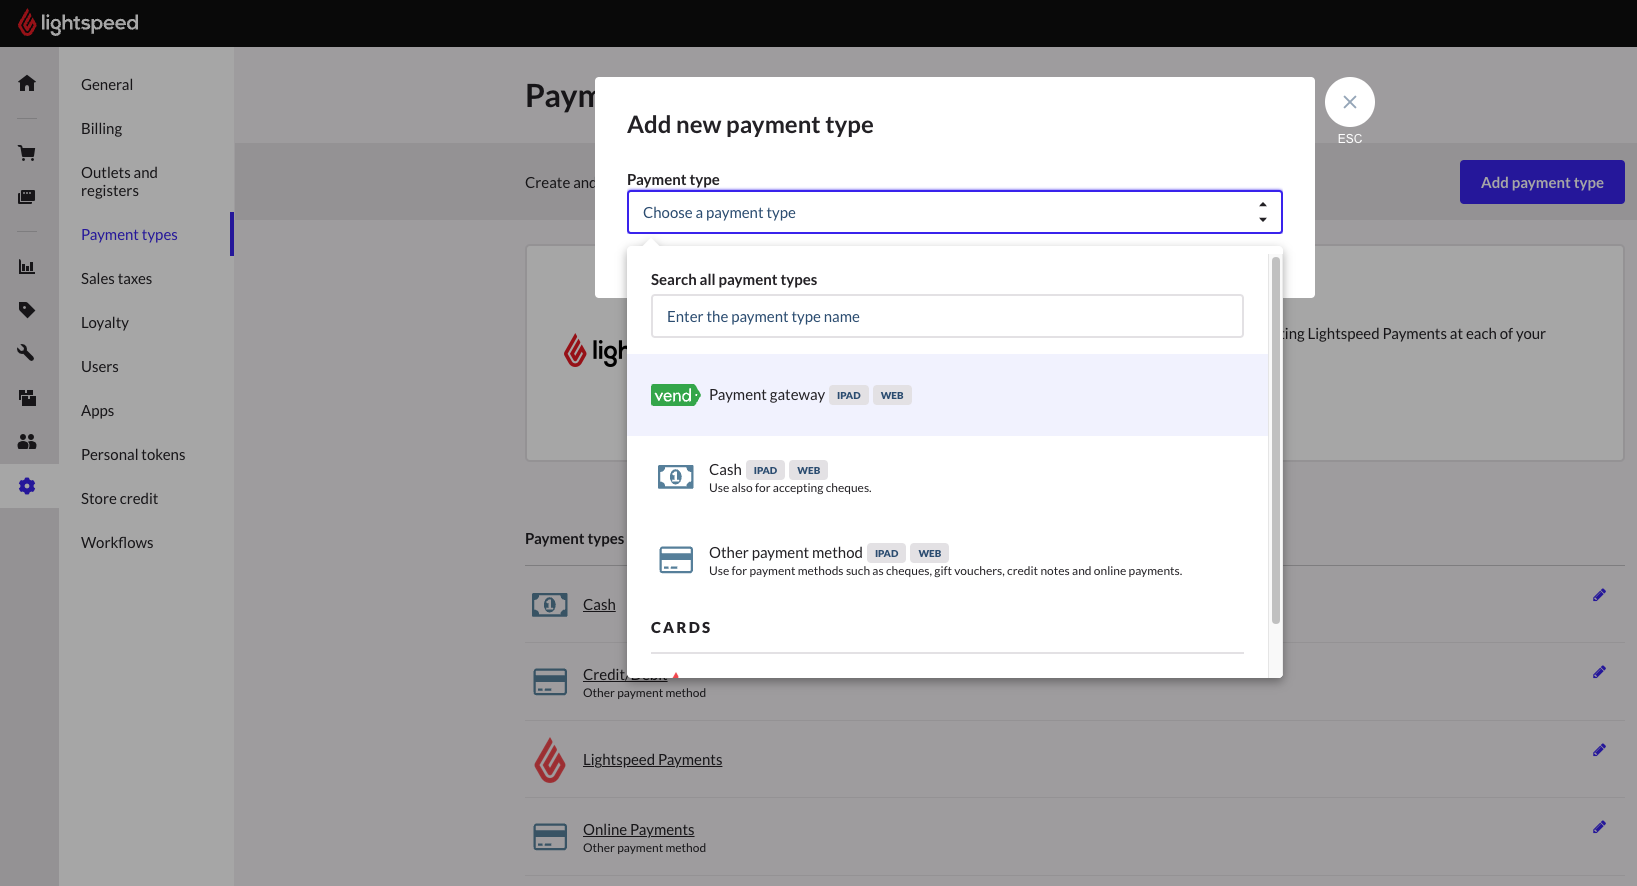Open the Reporting bar chart icon

tap(27, 267)
